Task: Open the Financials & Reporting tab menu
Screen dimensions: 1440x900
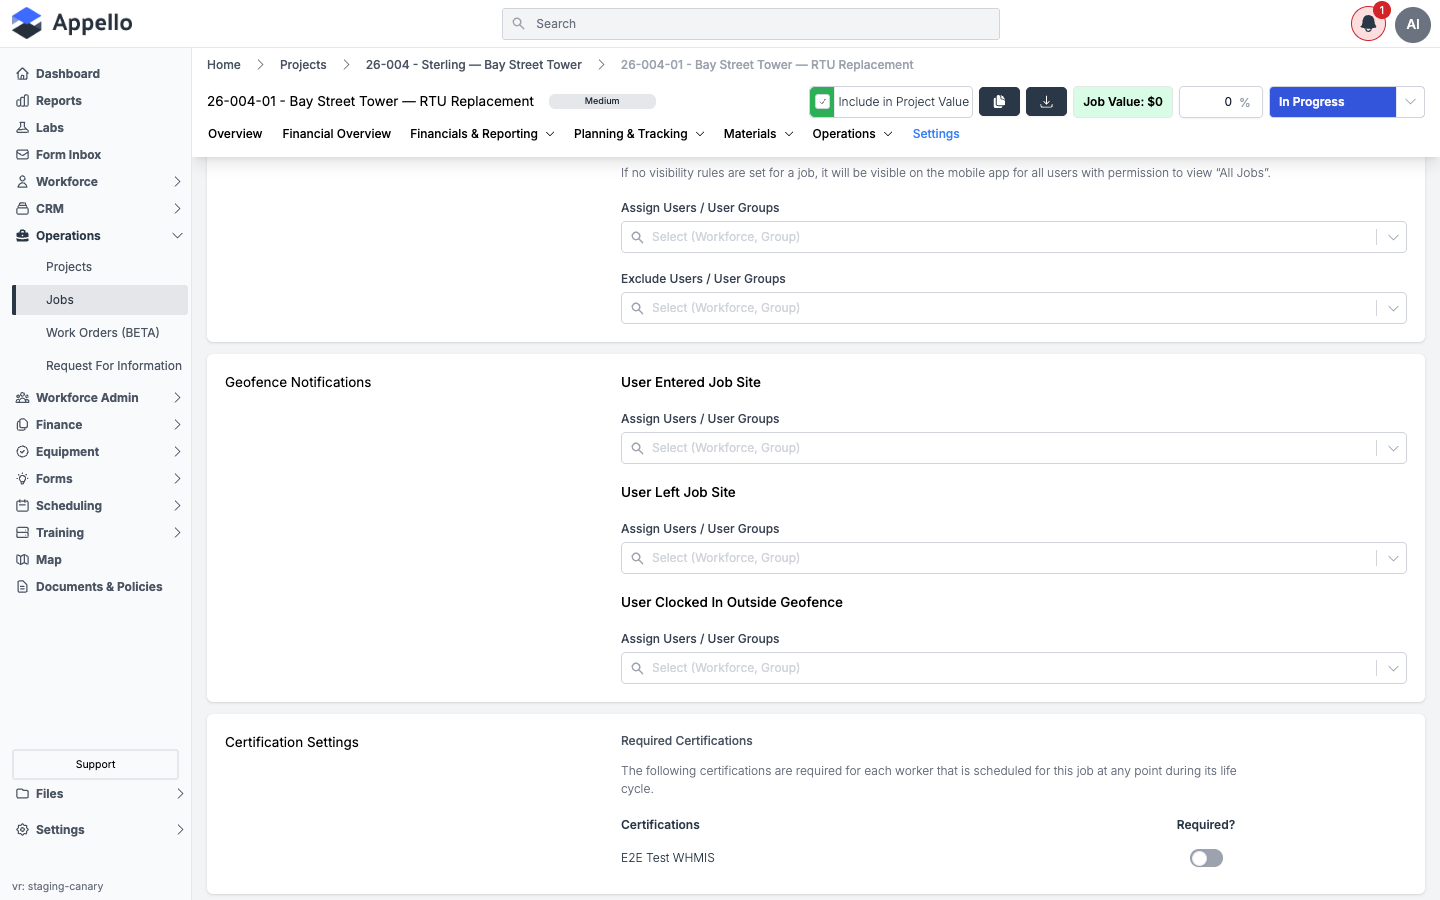Action: pos(482,134)
